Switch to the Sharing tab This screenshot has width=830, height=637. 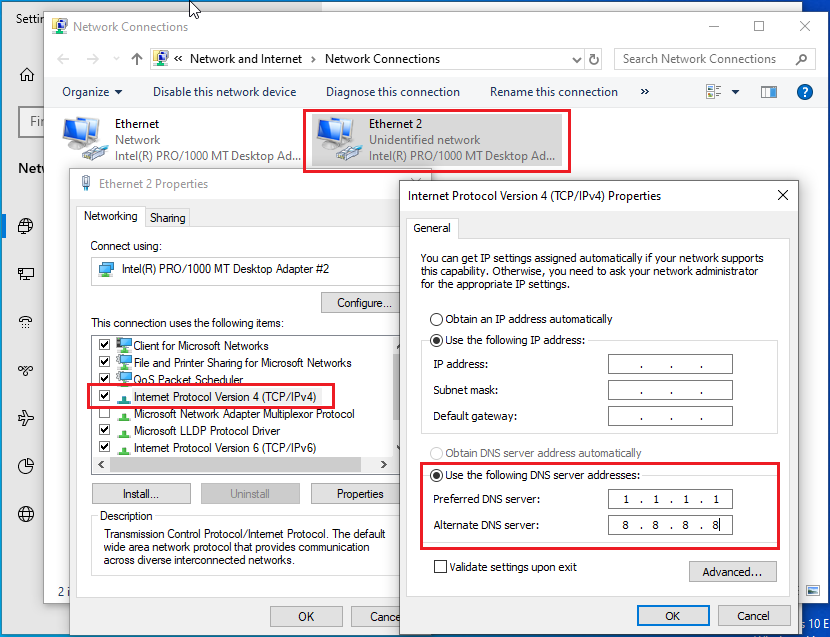click(167, 217)
